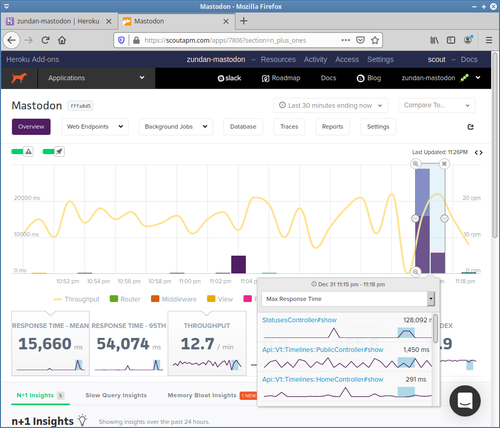Toggle Throughput series in chart legend
This screenshot has width=500, height=428.
(x=77, y=299)
